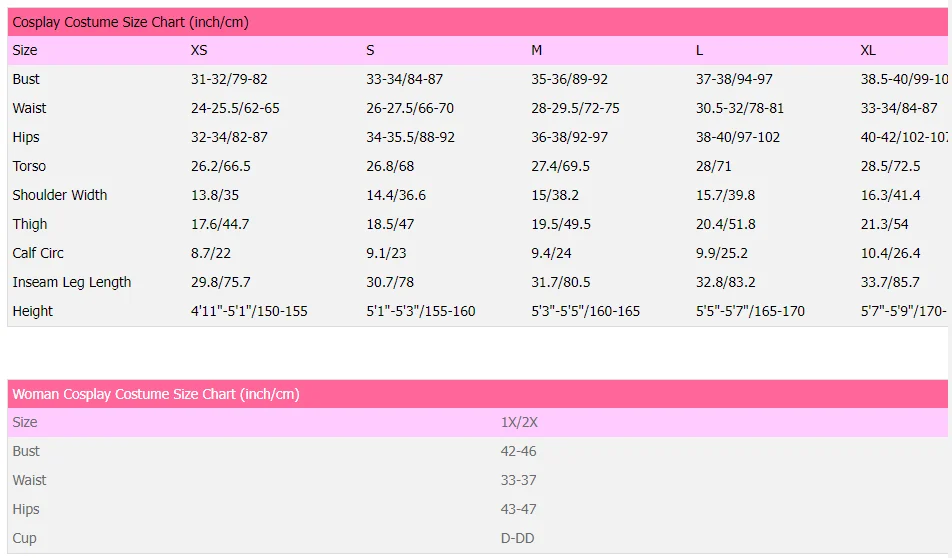The width and height of the screenshot is (952, 558).
Task: Select the XS size column header
Action: (199, 50)
